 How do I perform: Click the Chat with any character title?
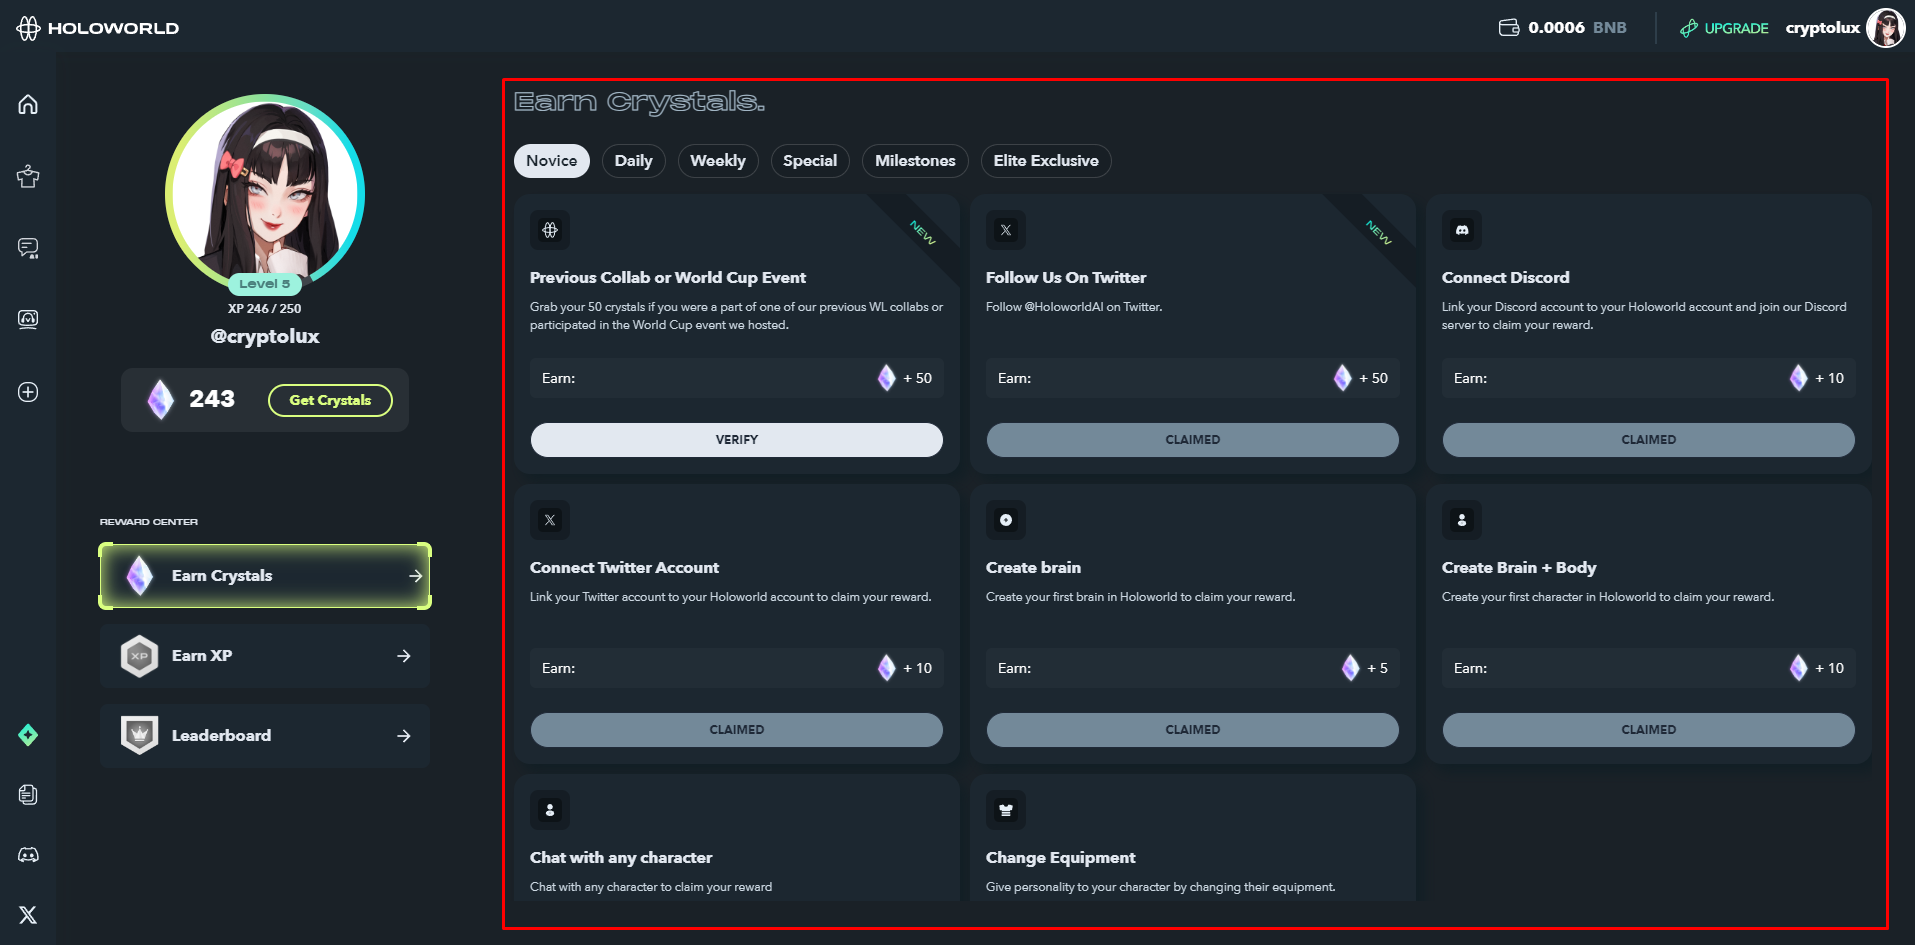tap(621, 858)
